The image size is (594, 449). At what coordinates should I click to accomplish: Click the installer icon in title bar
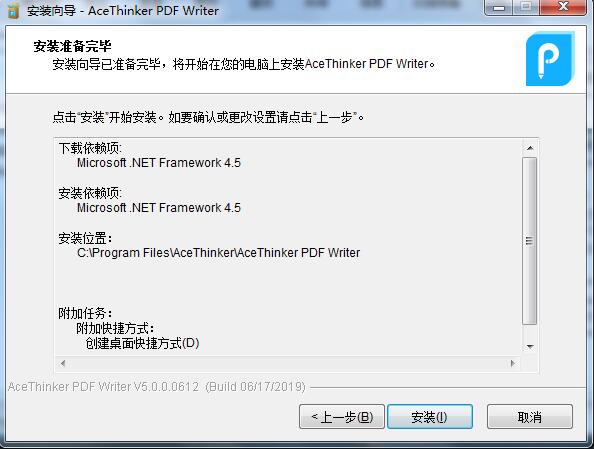pos(13,11)
